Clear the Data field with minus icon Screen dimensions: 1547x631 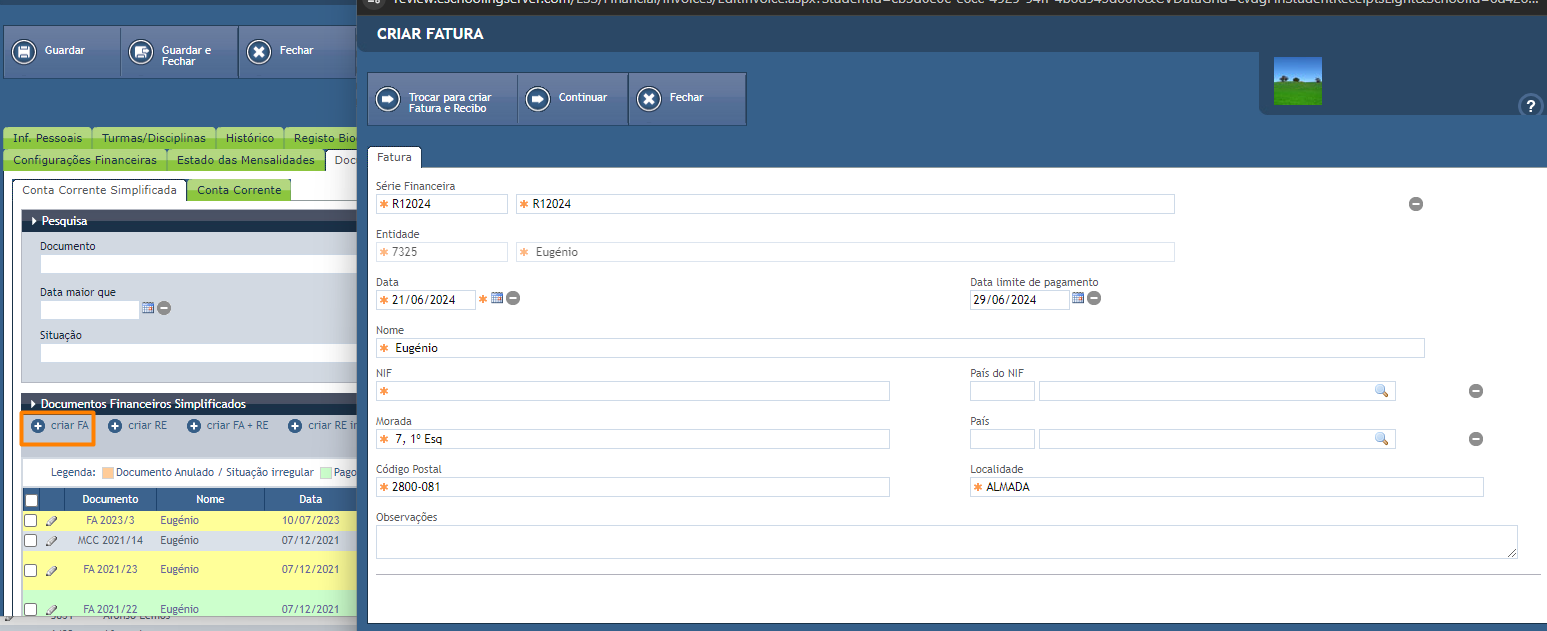(513, 298)
